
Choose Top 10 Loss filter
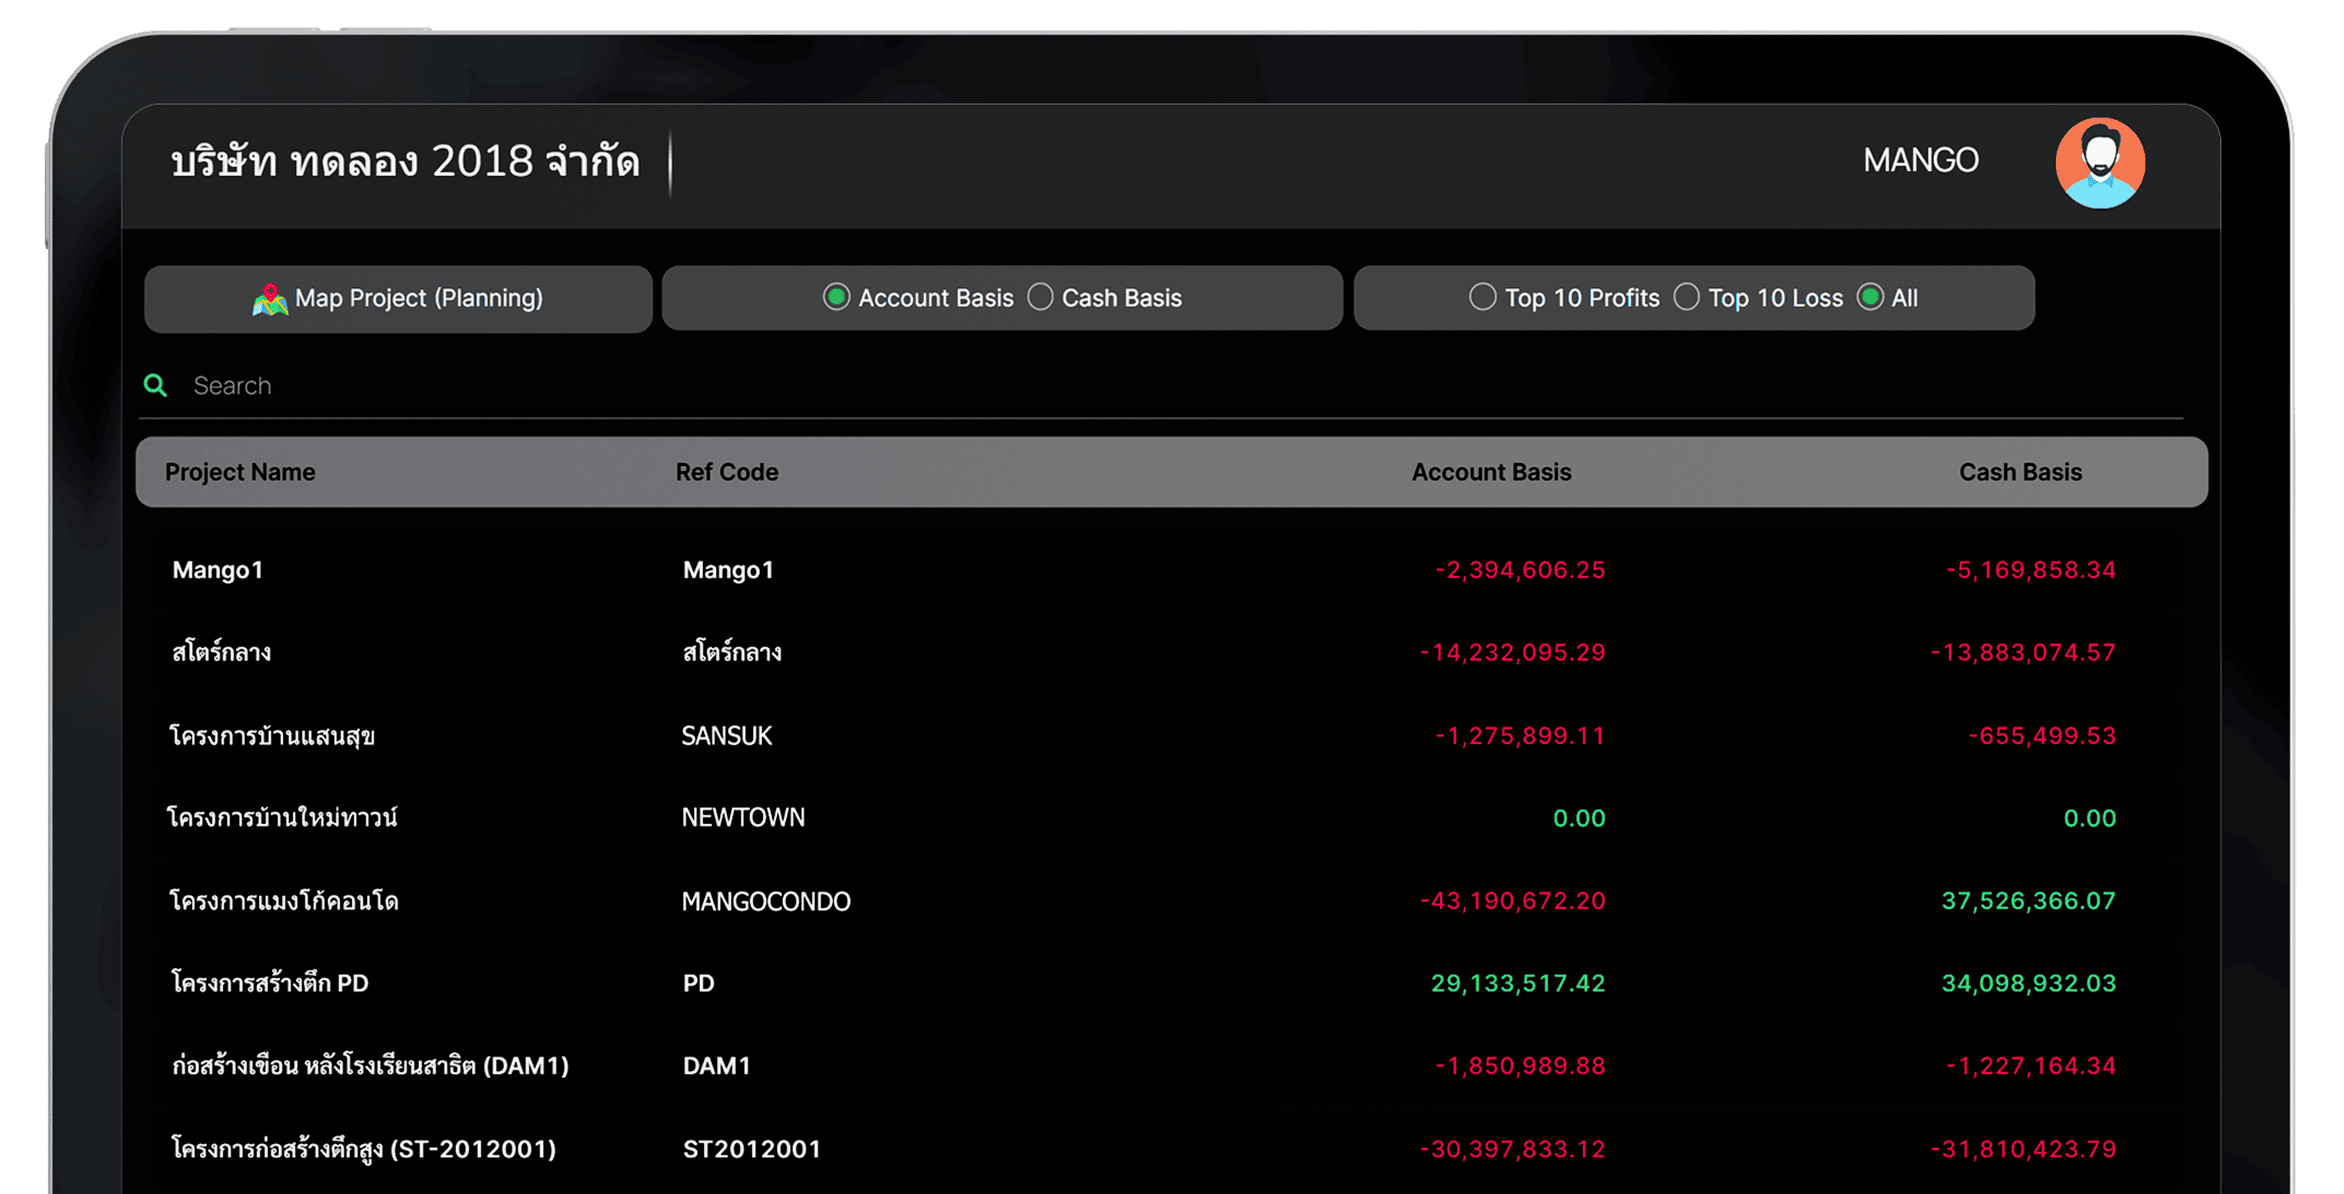coord(1686,297)
